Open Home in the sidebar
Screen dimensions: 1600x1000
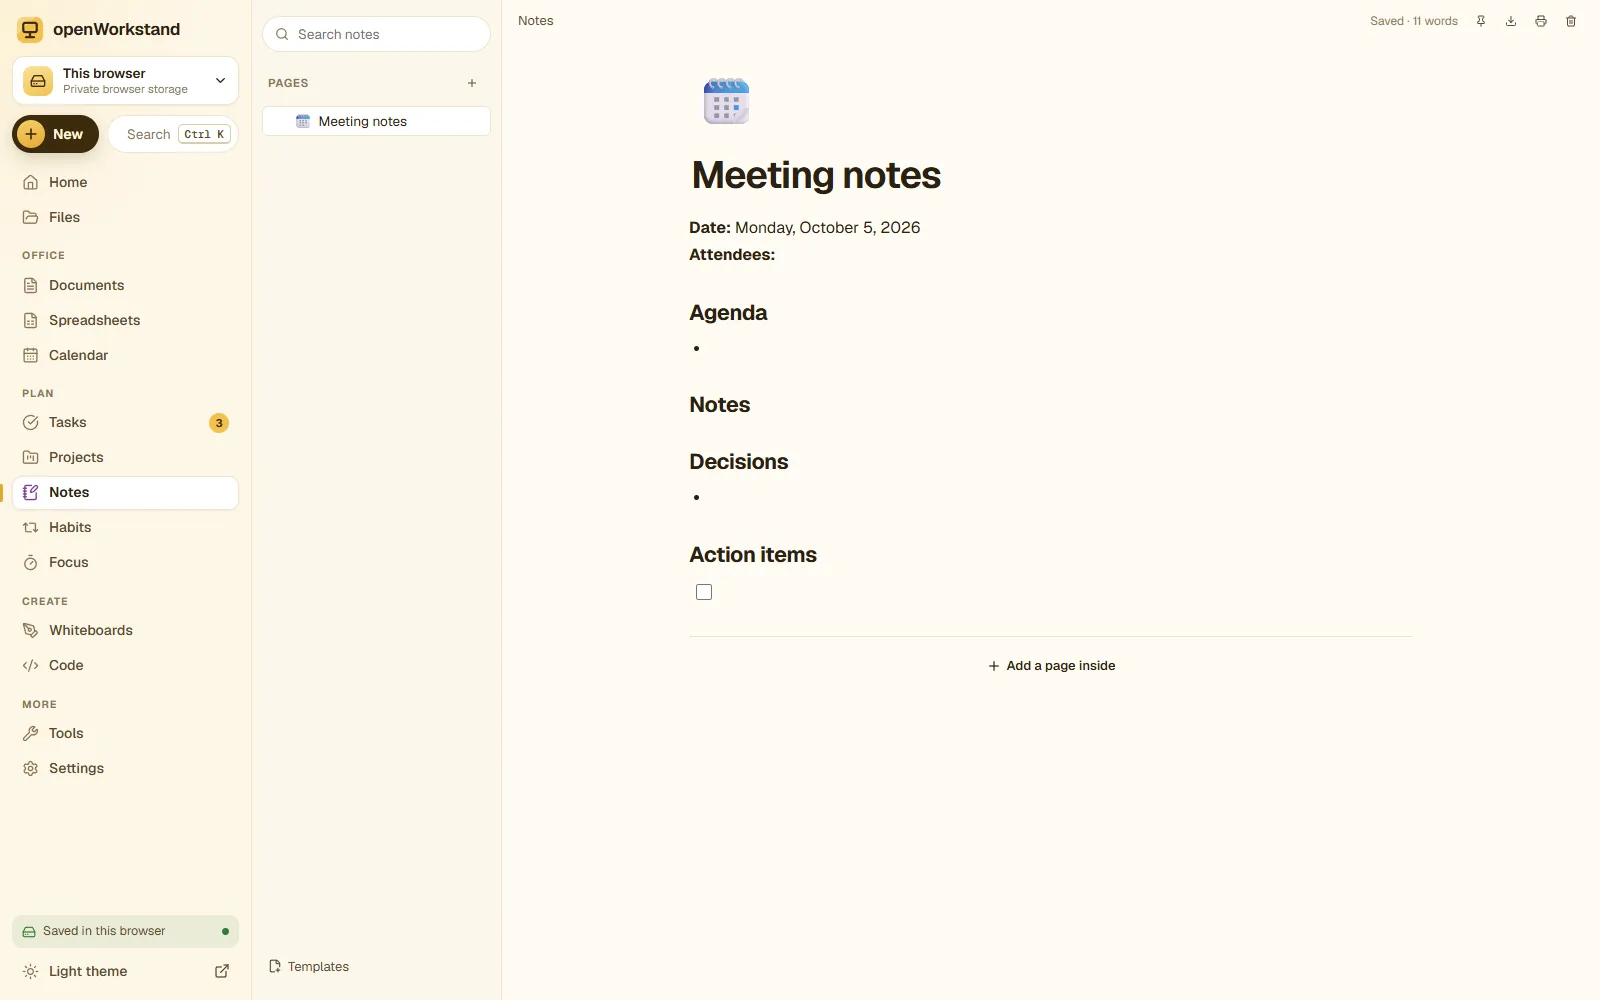click(x=126, y=182)
